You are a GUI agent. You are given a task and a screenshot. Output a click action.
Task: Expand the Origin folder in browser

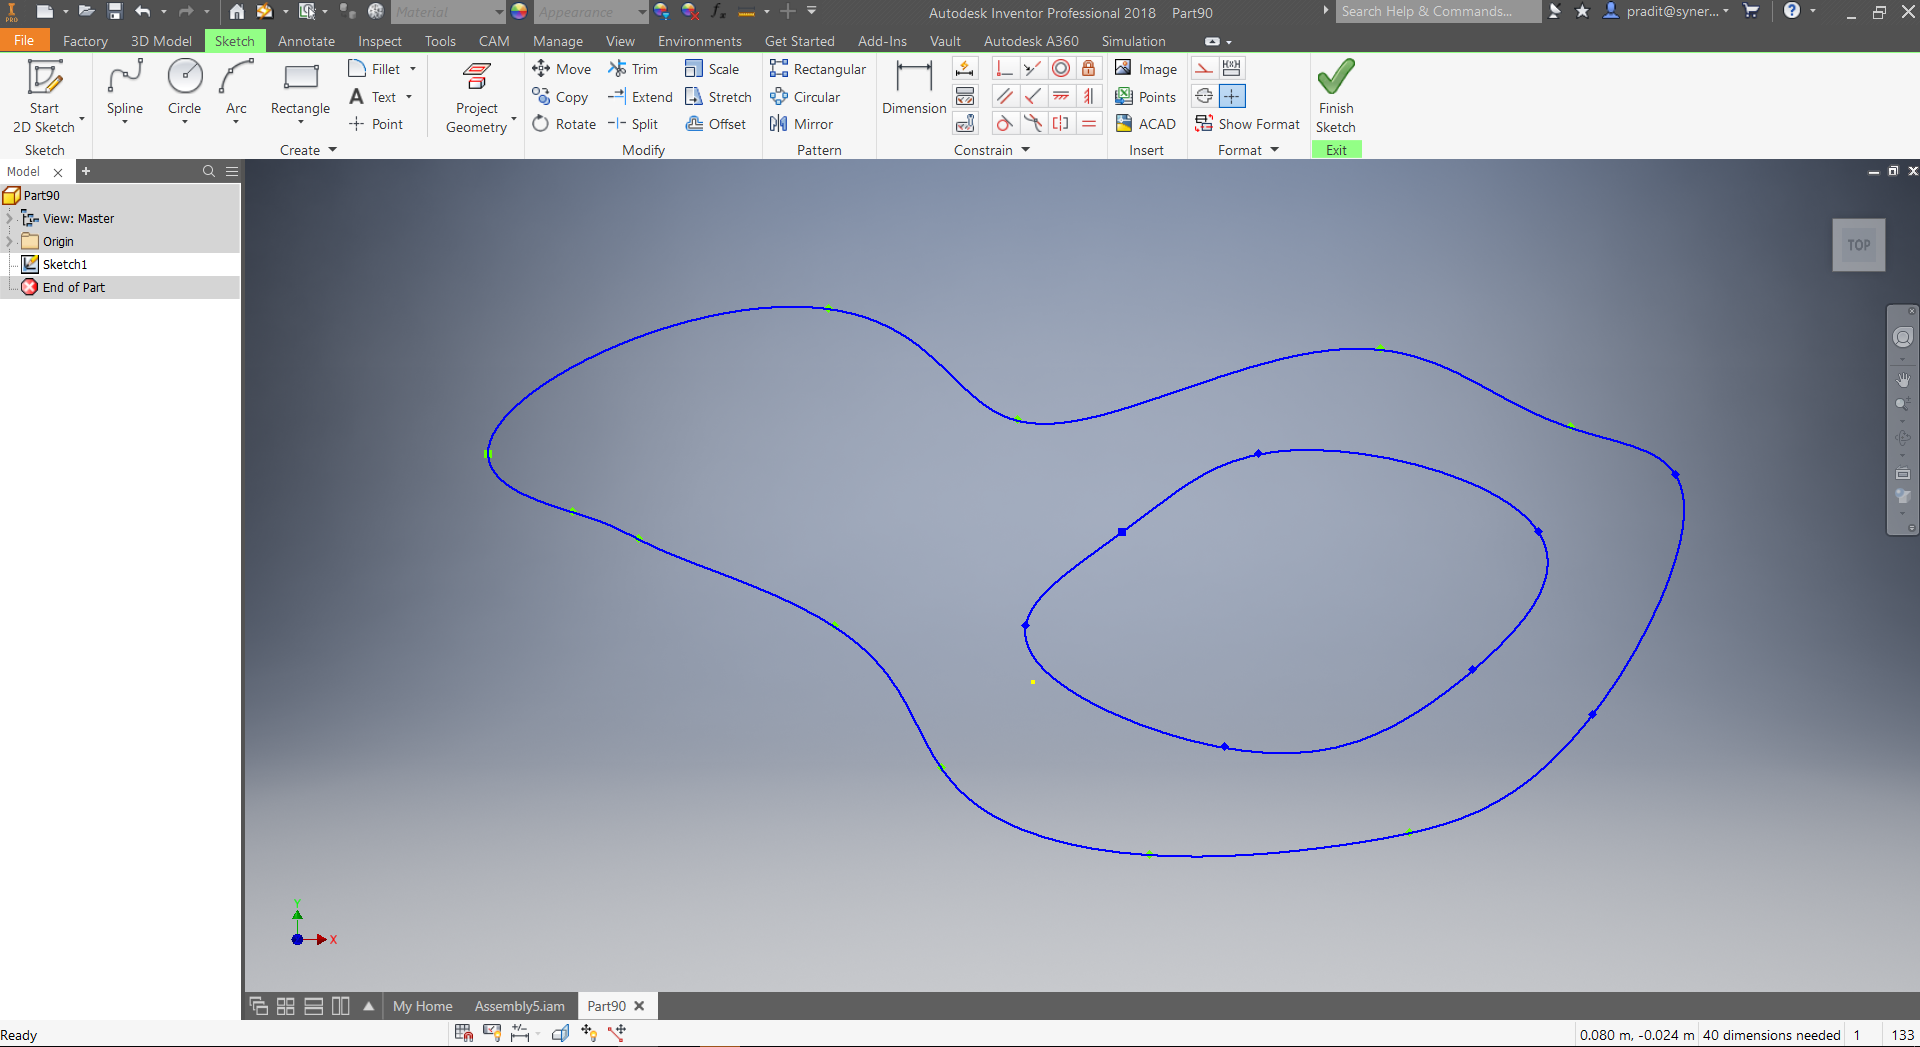point(10,241)
